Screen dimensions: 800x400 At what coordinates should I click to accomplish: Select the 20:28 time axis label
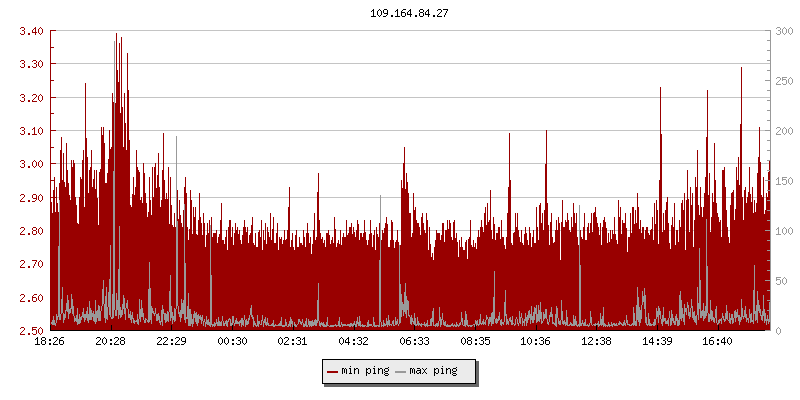tap(111, 342)
